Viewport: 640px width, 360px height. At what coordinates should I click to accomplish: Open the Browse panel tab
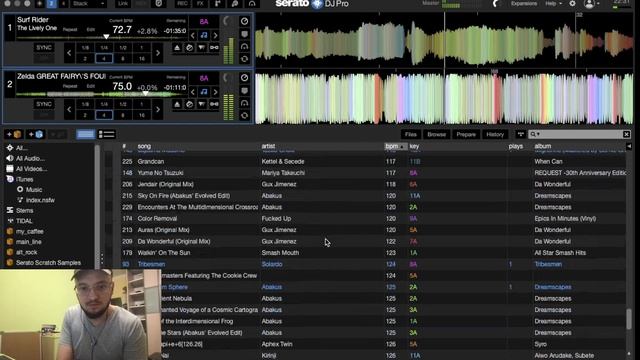(x=436, y=134)
